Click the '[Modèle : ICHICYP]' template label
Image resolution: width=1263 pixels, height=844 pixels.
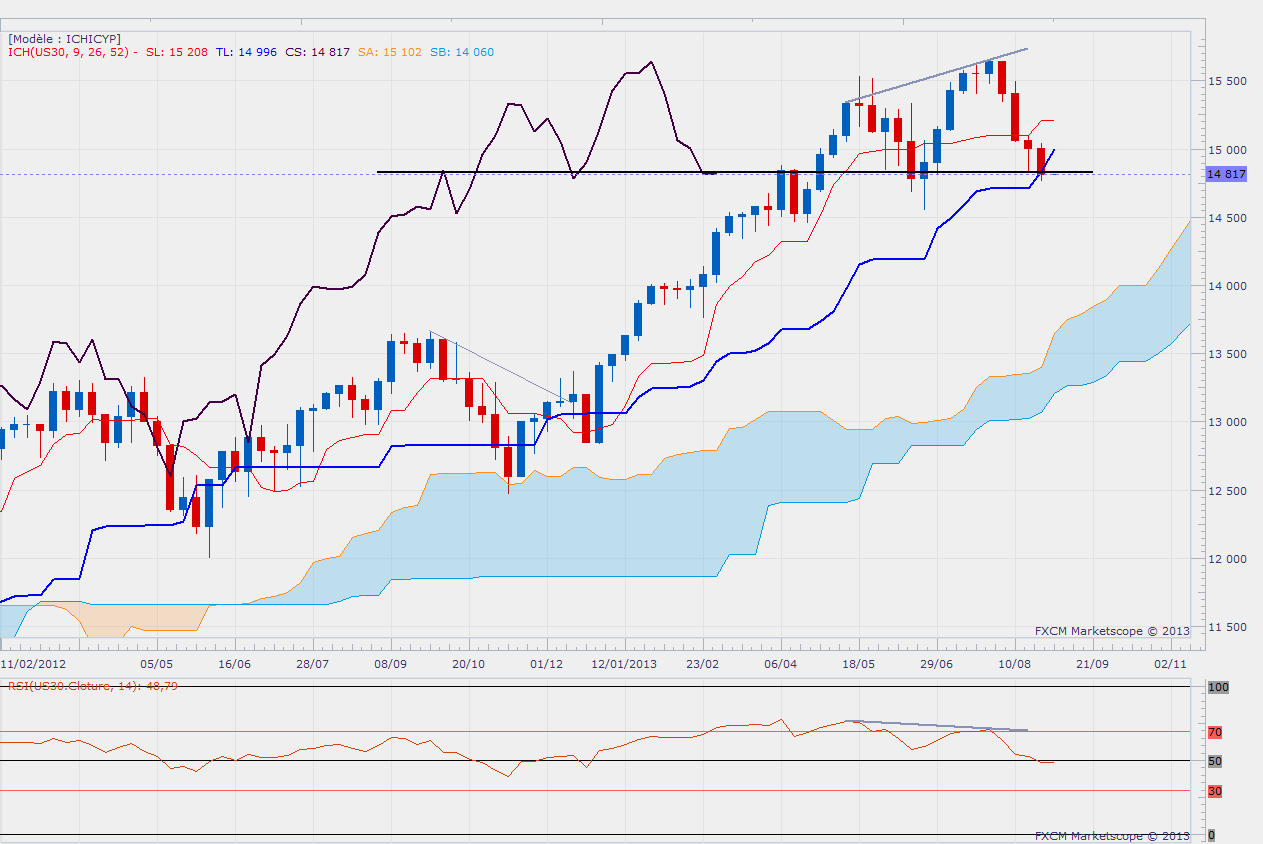pyautogui.click(x=64, y=38)
